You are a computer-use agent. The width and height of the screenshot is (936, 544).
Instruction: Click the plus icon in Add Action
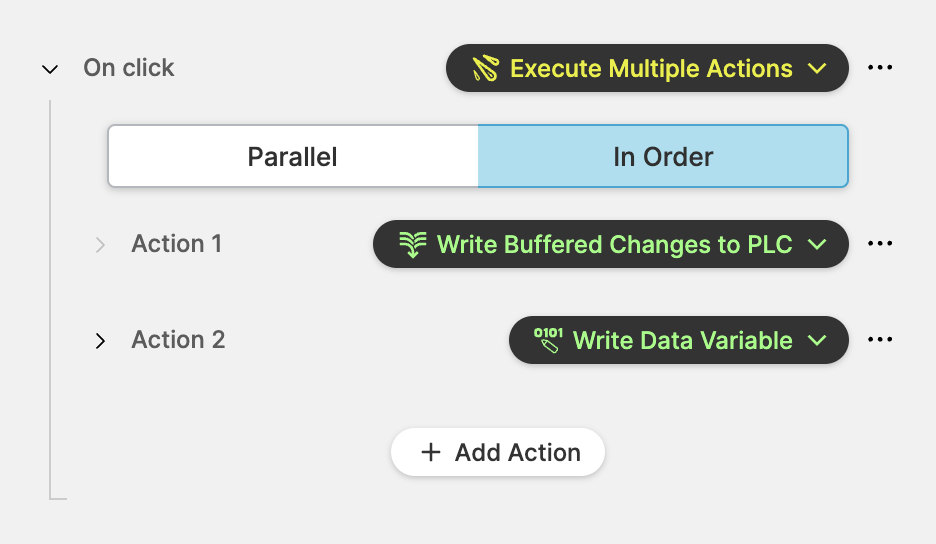[x=431, y=452]
